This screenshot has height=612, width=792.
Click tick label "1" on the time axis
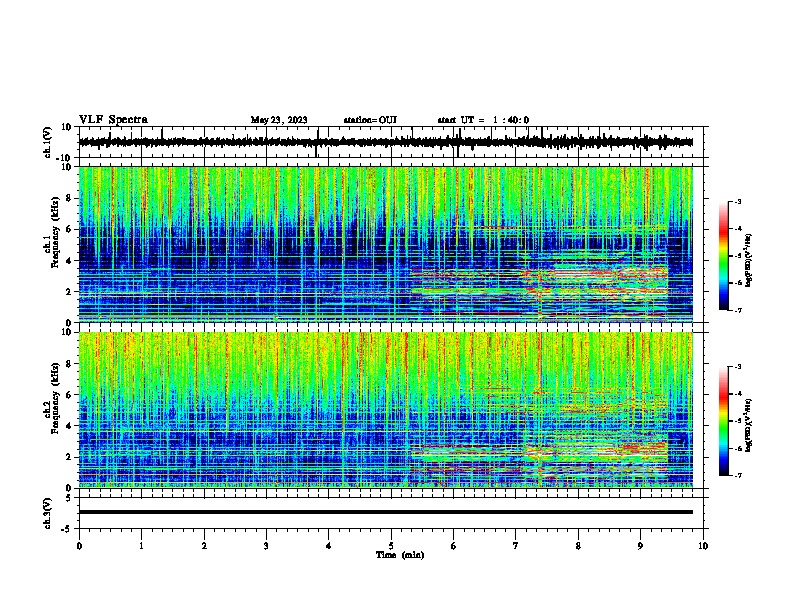coord(141,546)
